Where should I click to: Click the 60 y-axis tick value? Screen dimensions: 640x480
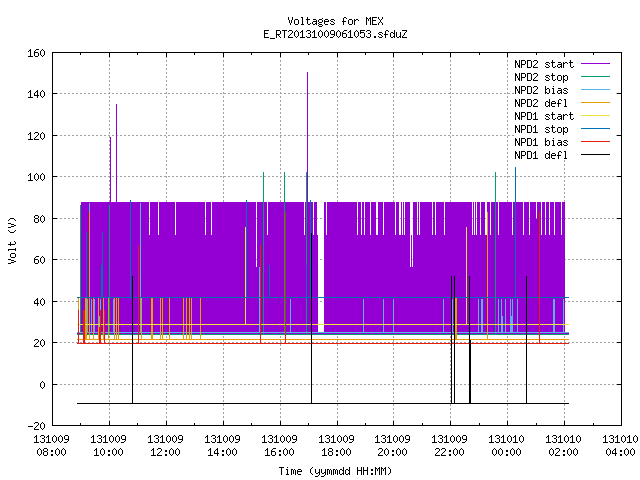(x=39, y=260)
